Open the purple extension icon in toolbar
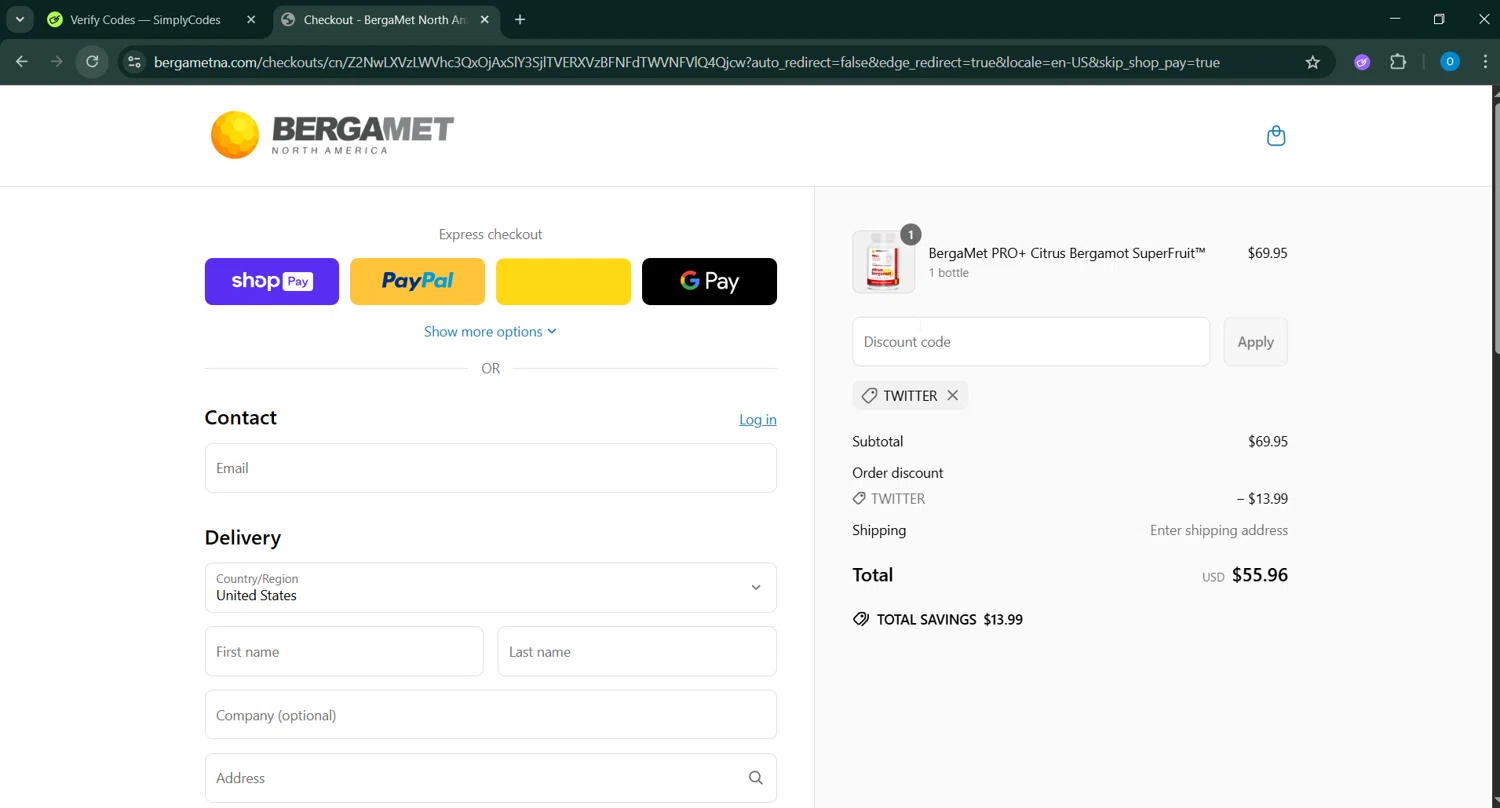Screen dimensions: 1500x808 [1362, 62]
